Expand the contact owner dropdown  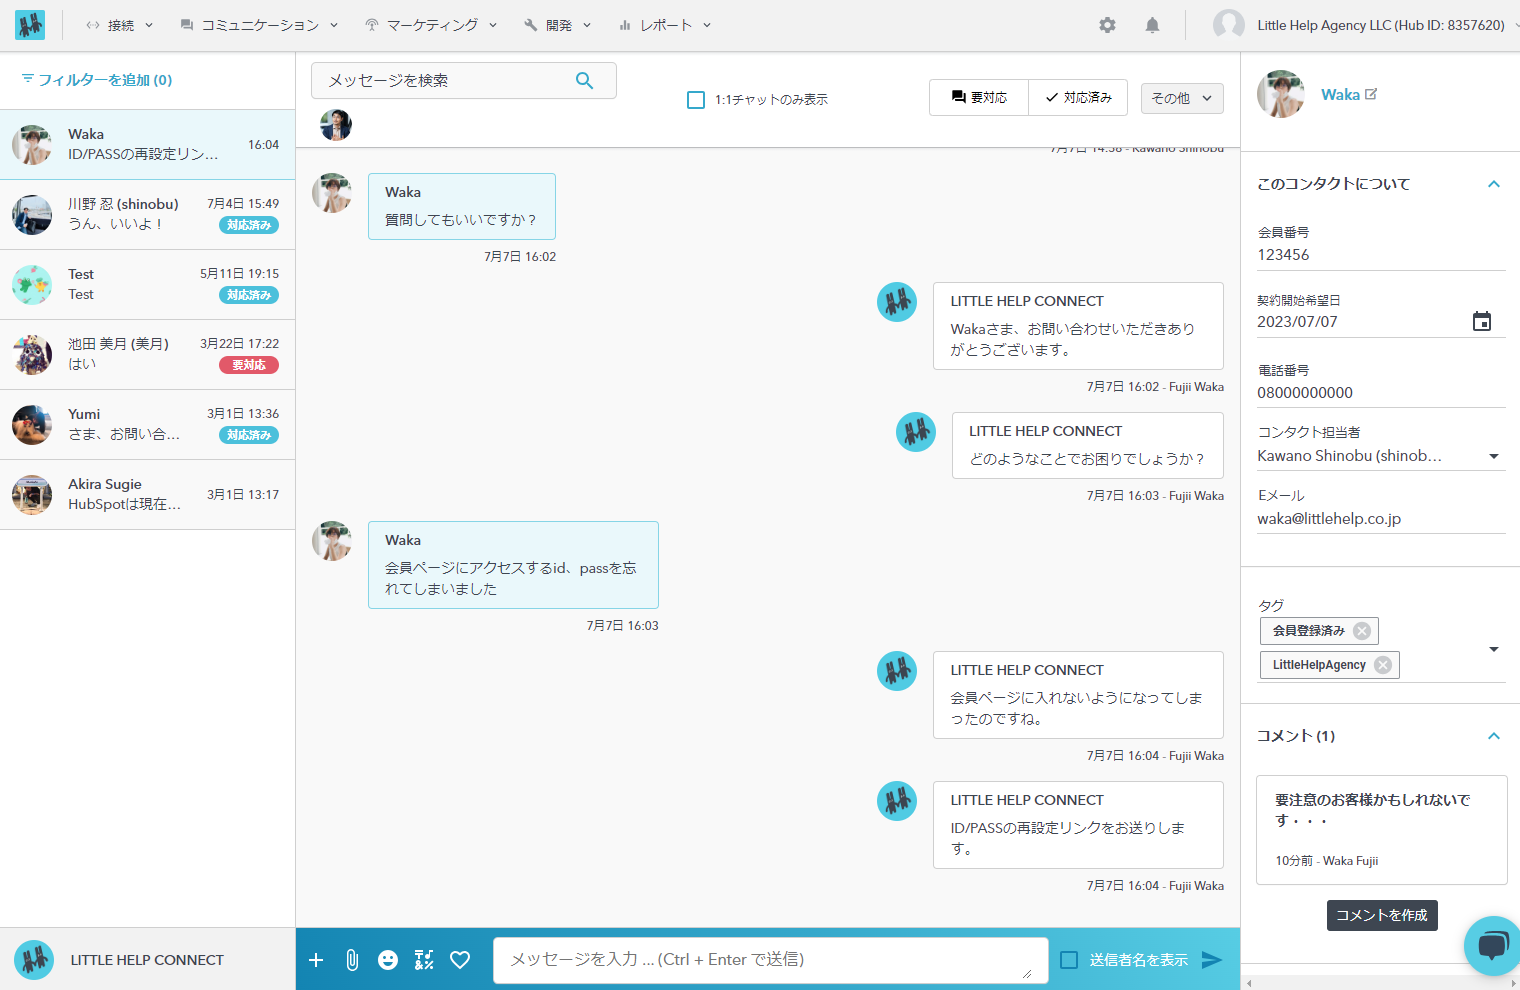pyautogui.click(x=1493, y=456)
